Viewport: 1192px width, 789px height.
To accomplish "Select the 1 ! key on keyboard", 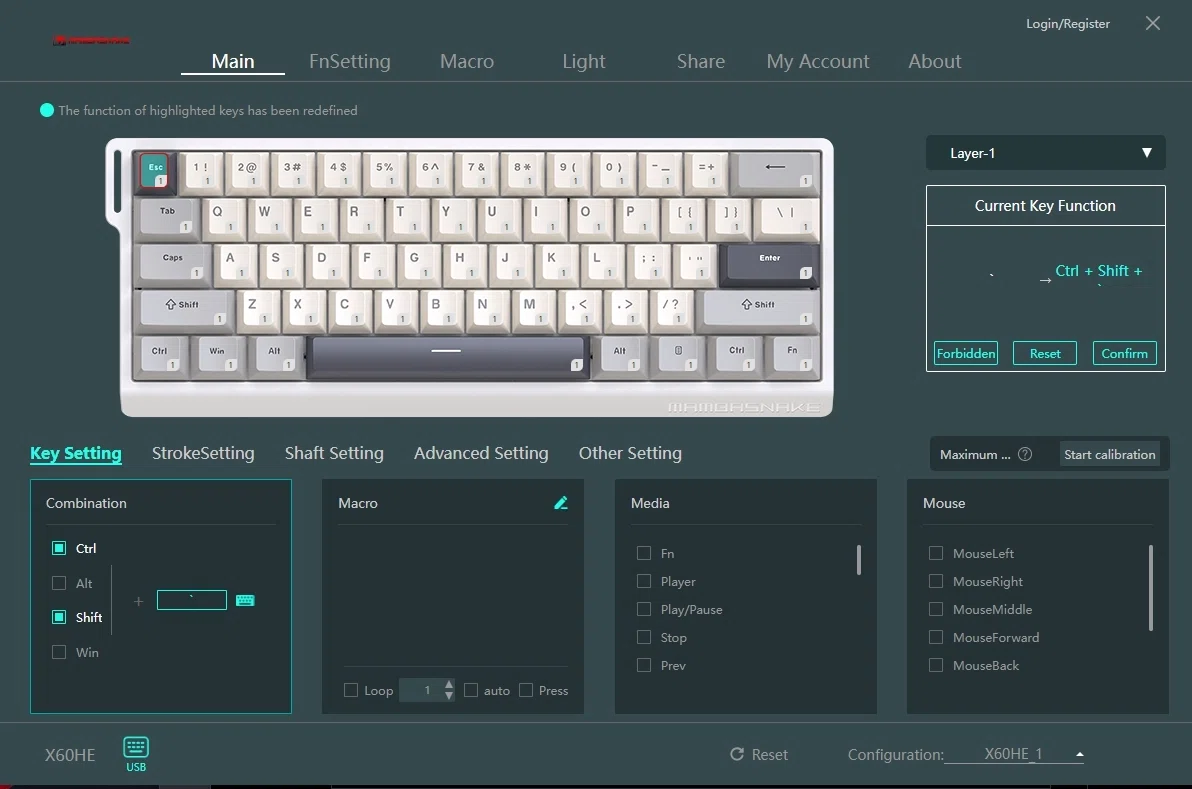I will tap(201, 171).
